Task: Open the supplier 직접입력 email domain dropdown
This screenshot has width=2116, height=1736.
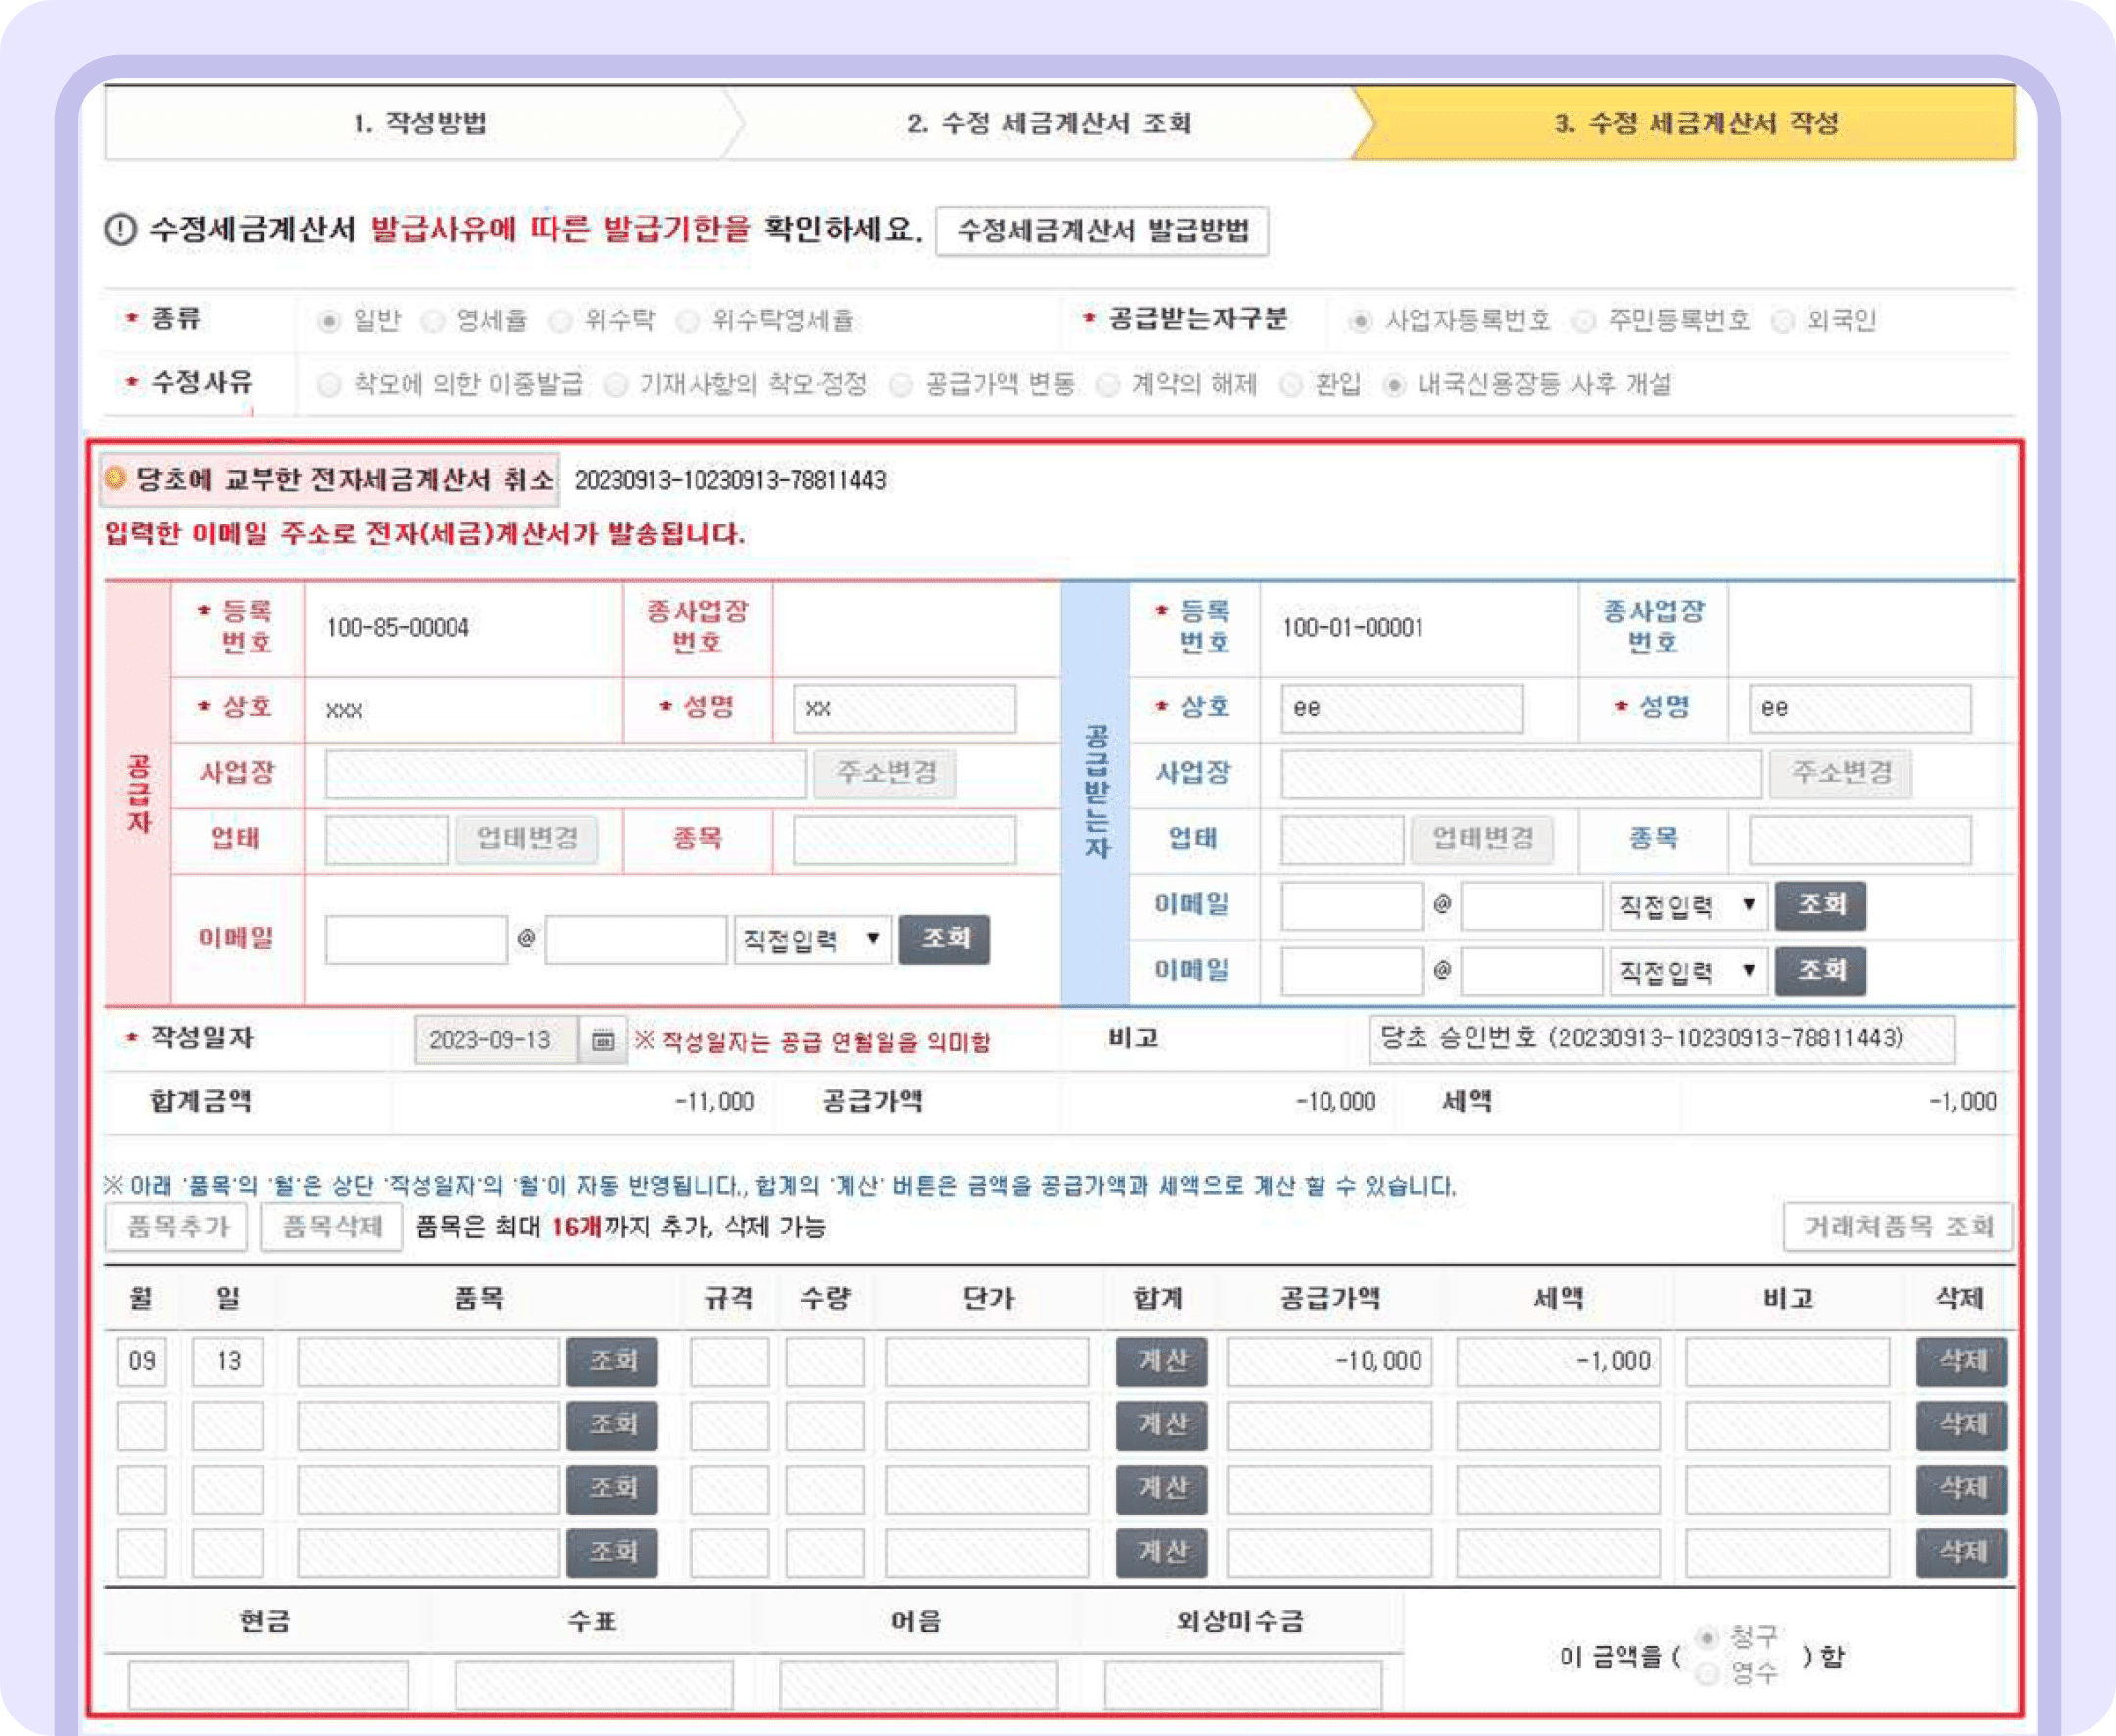Action: [x=812, y=938]
